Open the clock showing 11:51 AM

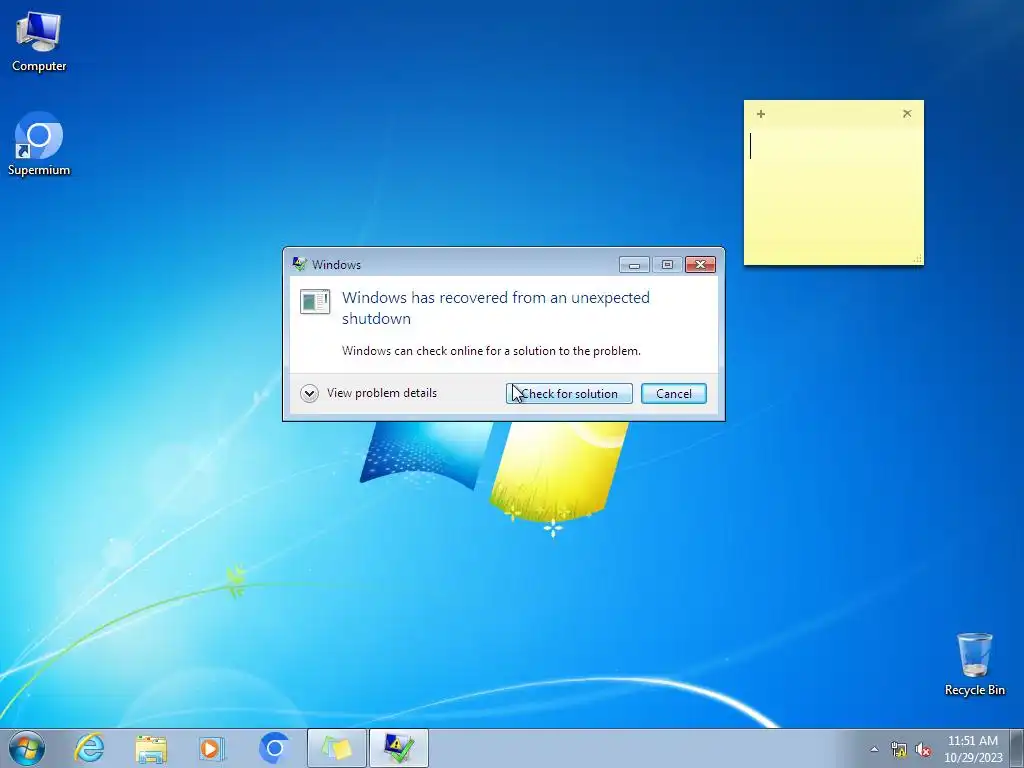(x=973, y=749)
